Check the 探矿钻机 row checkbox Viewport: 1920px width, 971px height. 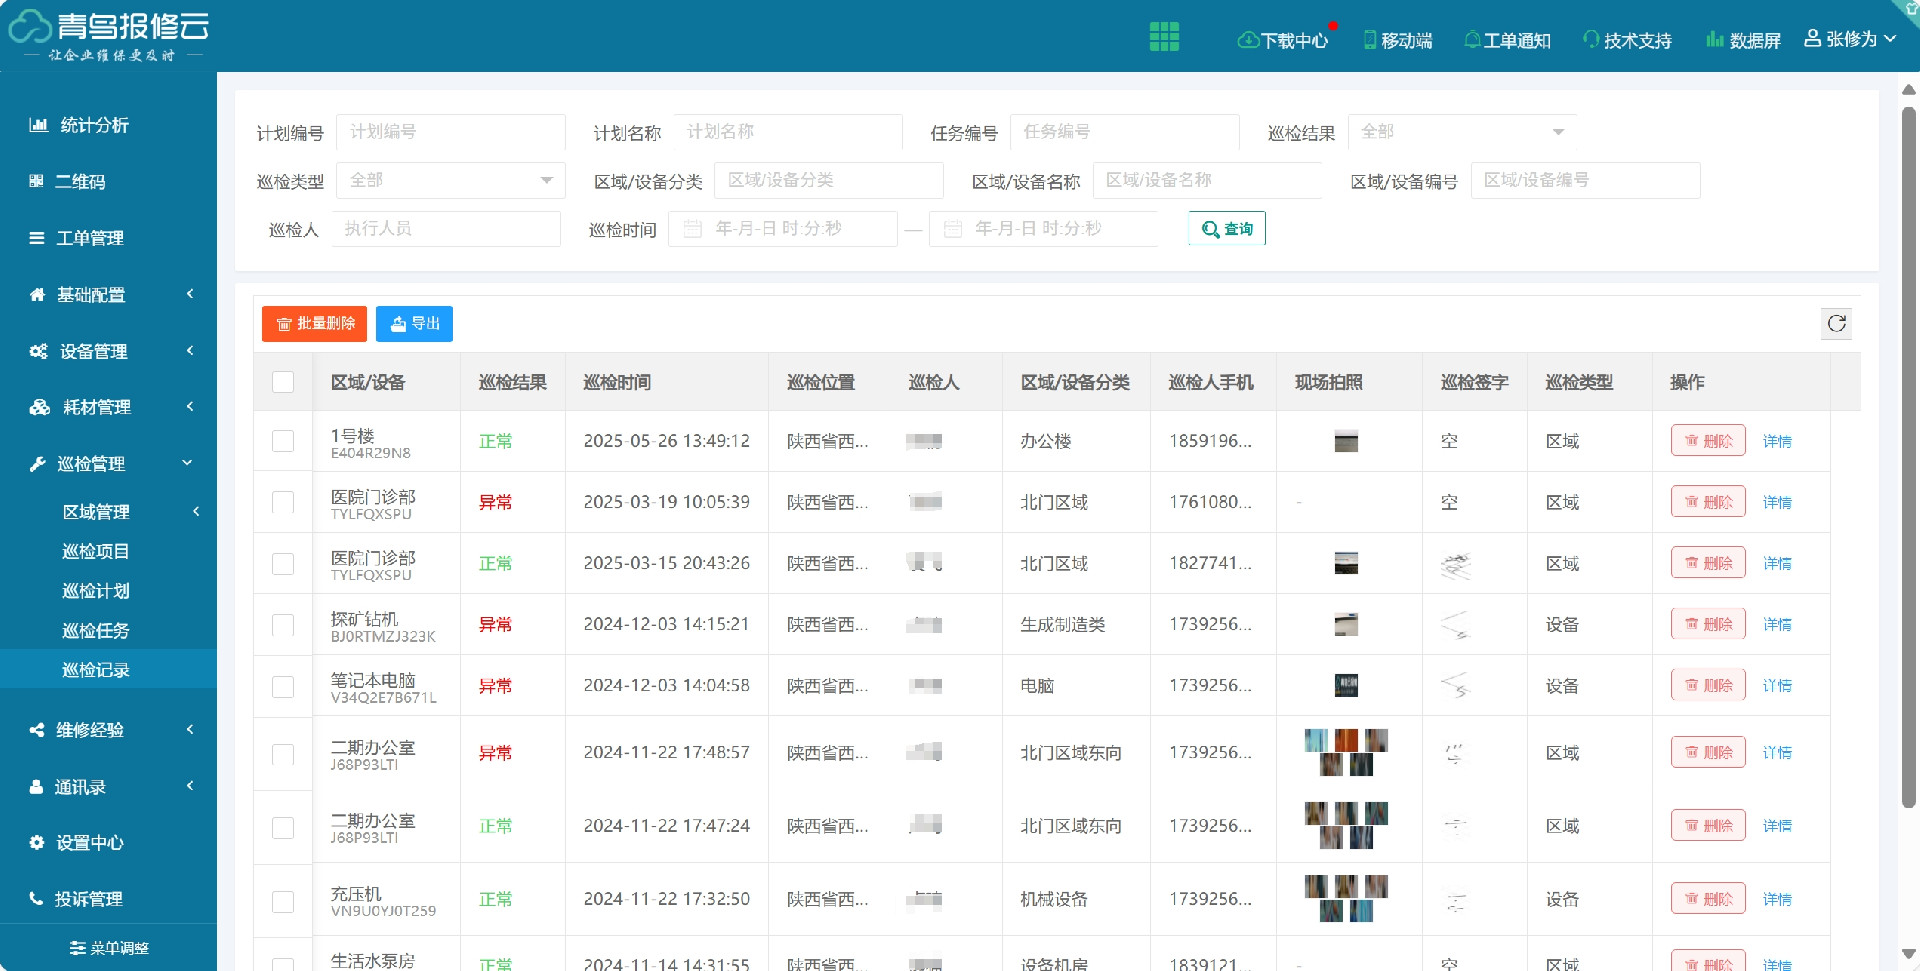pos(283,624)
